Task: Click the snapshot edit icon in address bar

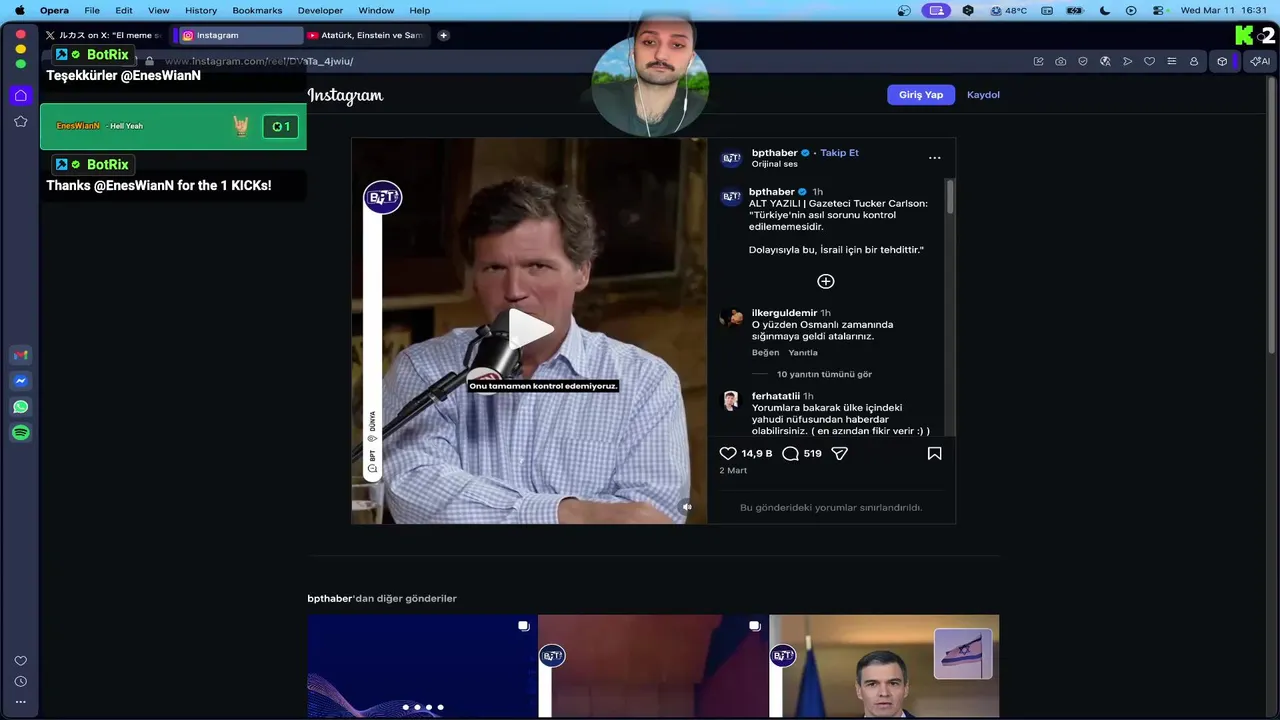Action: (x=1038, y=61)
